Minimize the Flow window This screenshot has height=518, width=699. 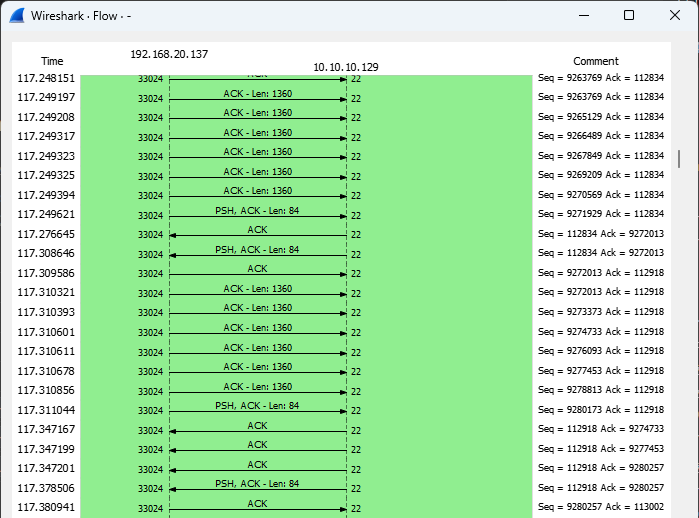[x=584, y=16]
